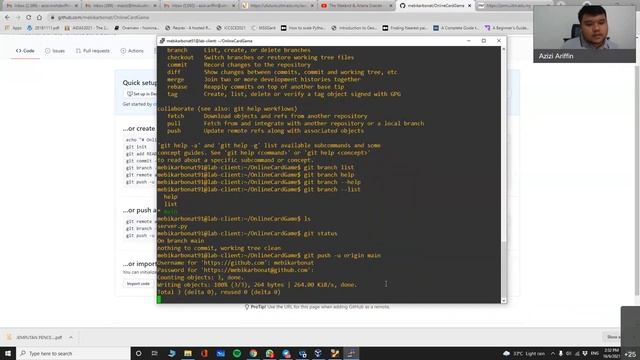Open Task View on the taskbar

155,353
